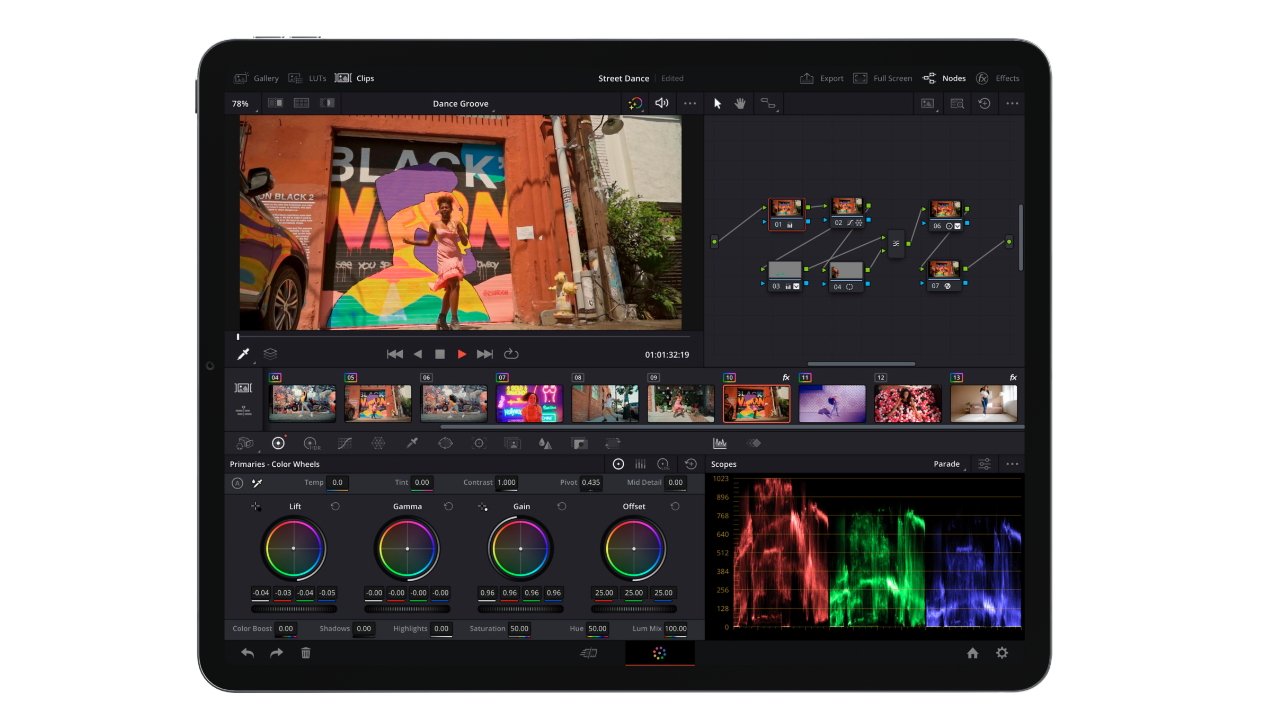The height and width of the screenshot is (720, 1280).
Task: Toggle auto balance A button
Action: (x=237, y=483)
